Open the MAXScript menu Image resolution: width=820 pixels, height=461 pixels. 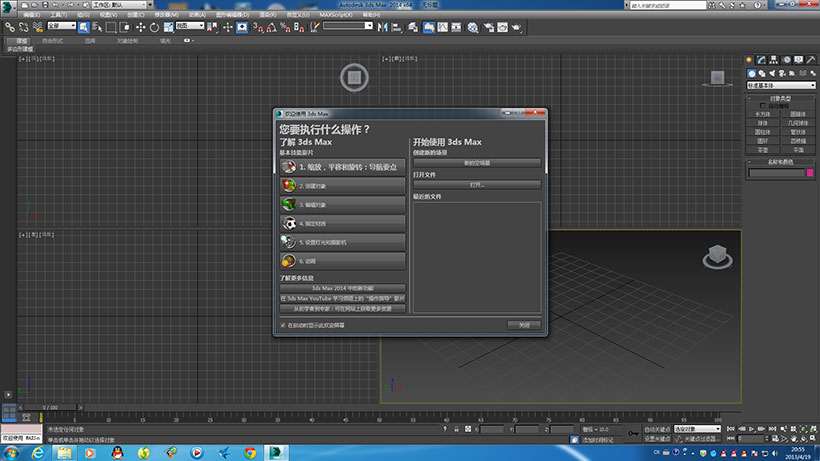(335, 15)
